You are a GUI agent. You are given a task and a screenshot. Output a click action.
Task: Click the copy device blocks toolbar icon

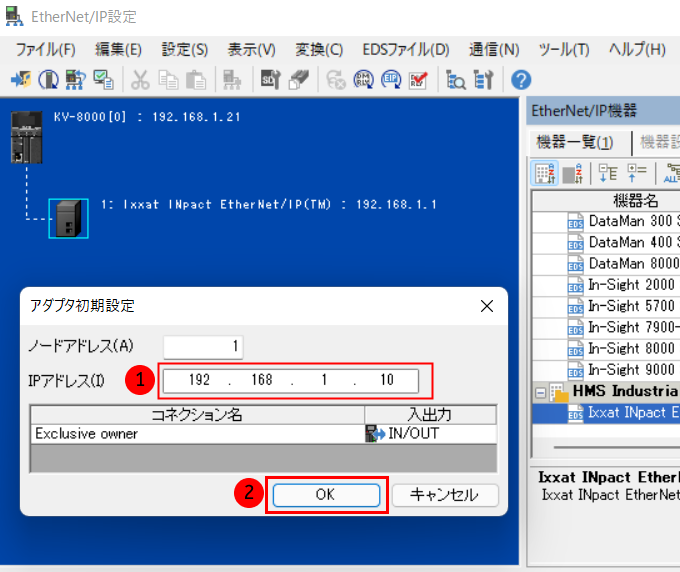298,80
